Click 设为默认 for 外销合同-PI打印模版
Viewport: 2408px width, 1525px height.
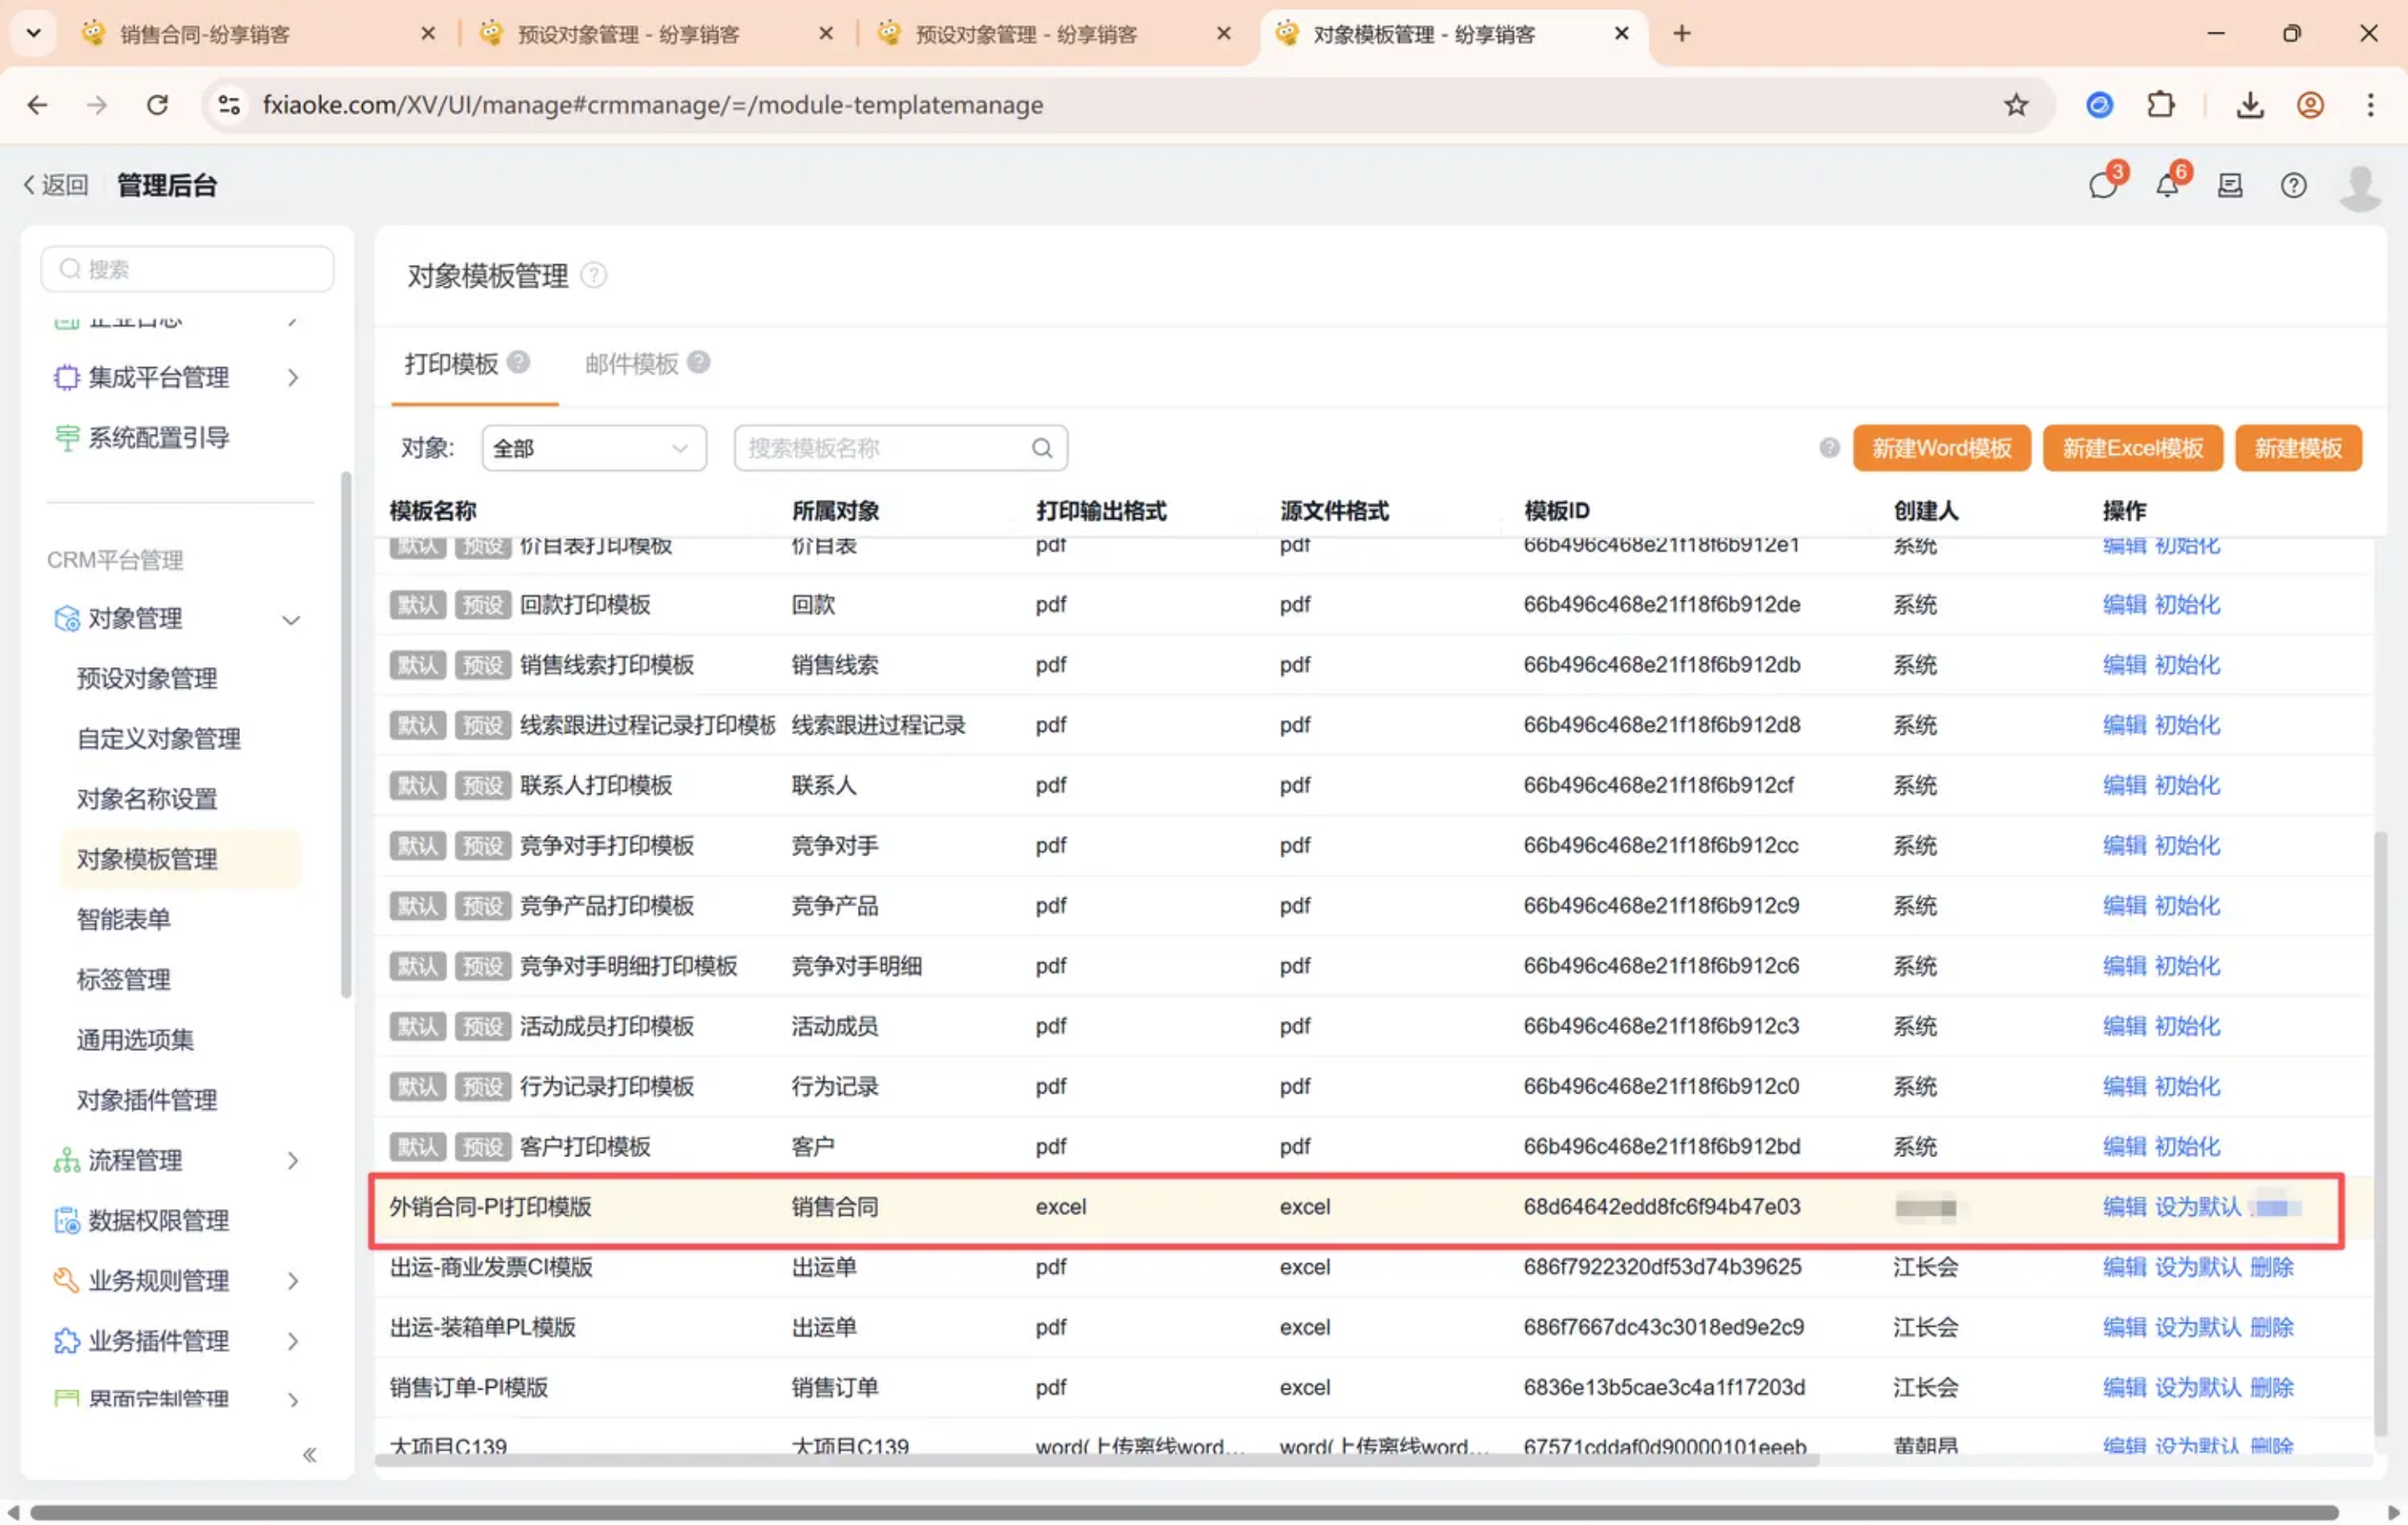tap(2197, 1206)
